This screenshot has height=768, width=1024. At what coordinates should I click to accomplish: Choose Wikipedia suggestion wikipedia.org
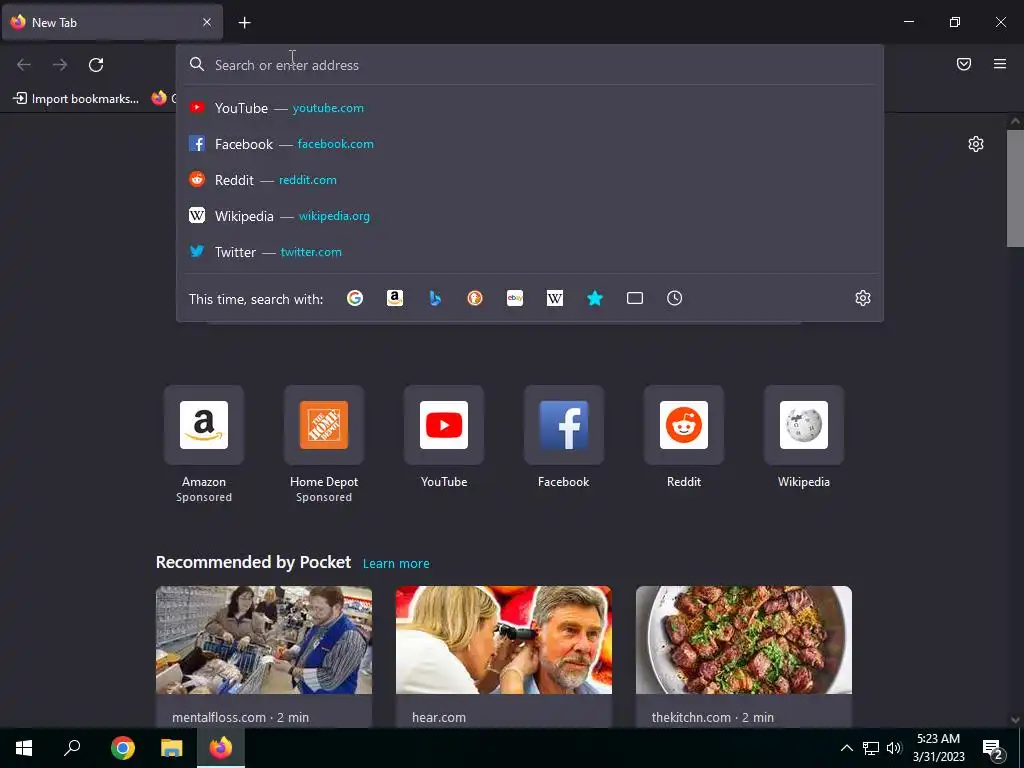(x=530, y=216)
